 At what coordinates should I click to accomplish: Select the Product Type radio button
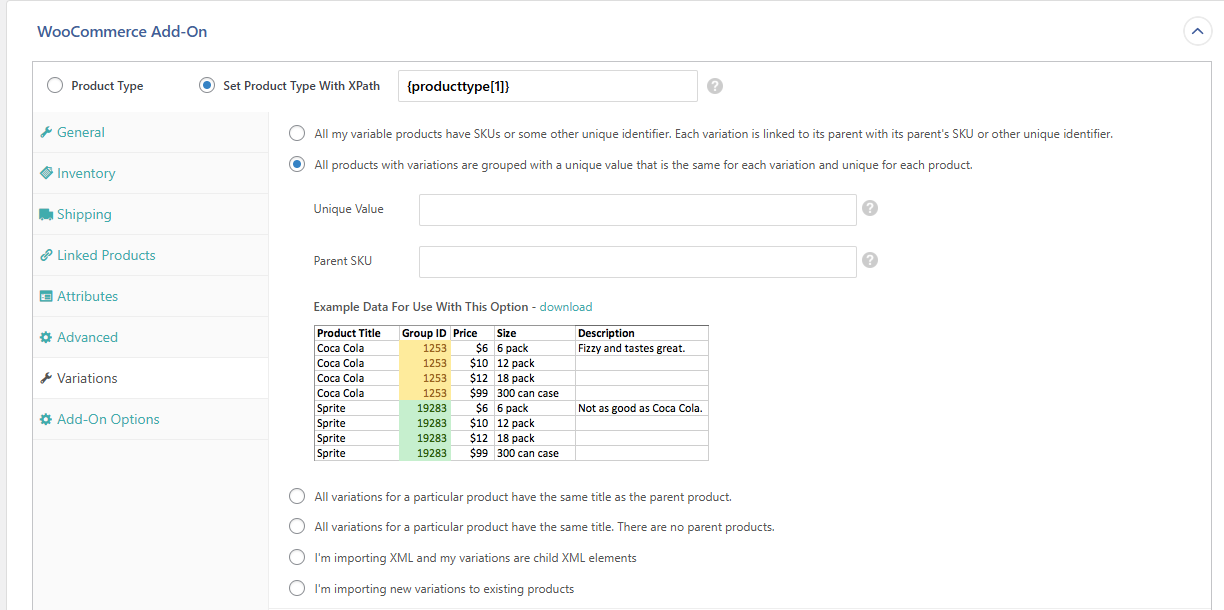click(x=55, y=86)
